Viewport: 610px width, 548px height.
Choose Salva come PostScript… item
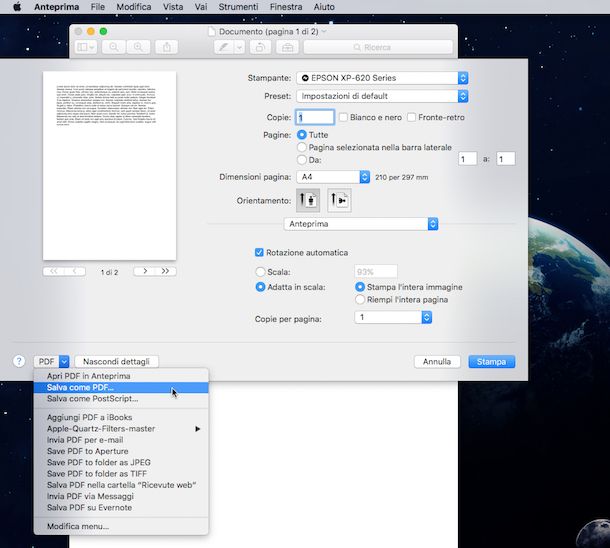point(121,399)
